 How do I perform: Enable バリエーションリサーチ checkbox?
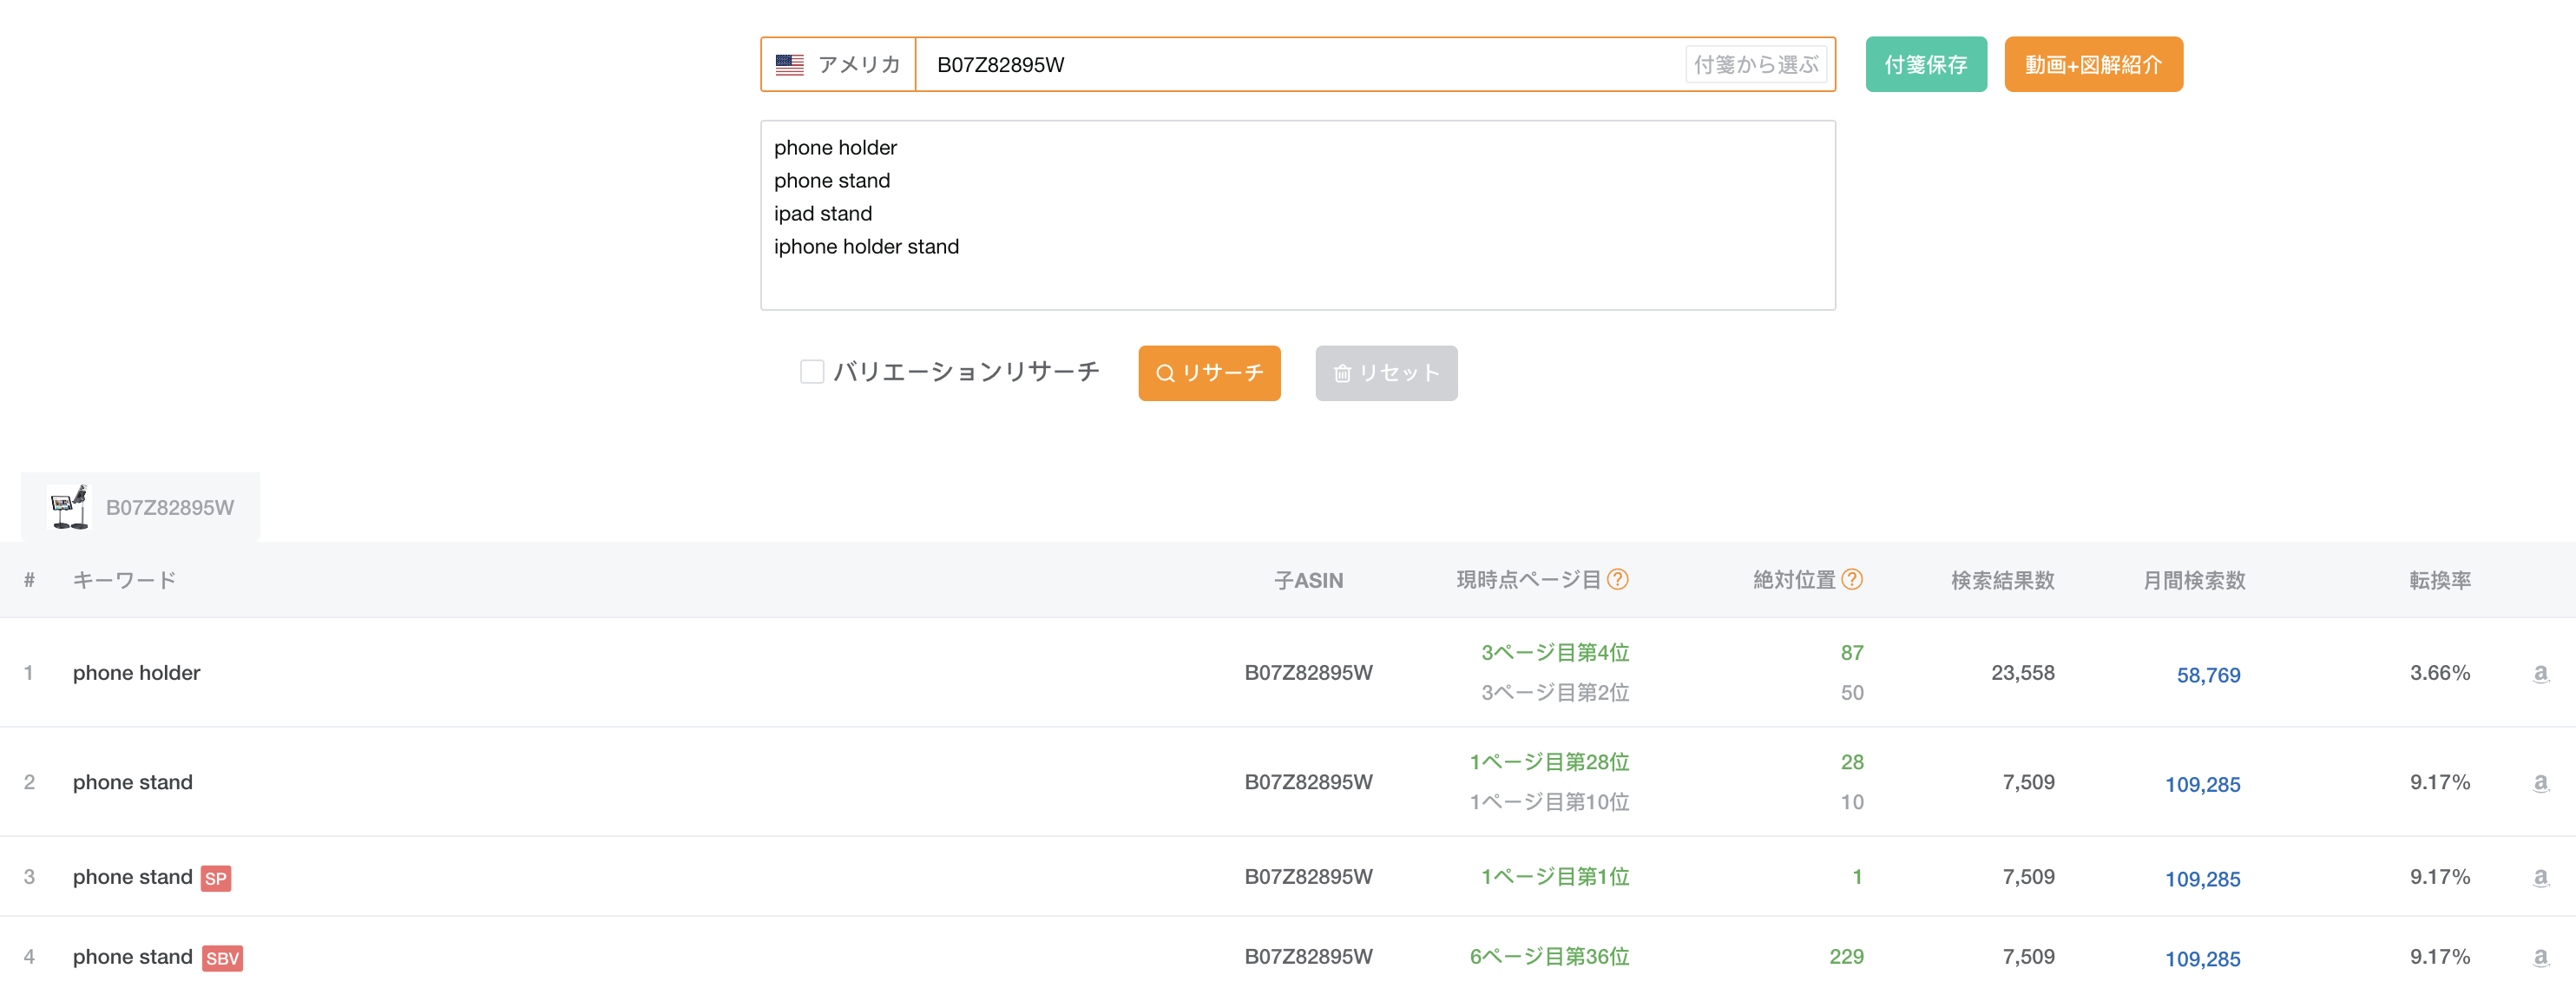[812, 372]
